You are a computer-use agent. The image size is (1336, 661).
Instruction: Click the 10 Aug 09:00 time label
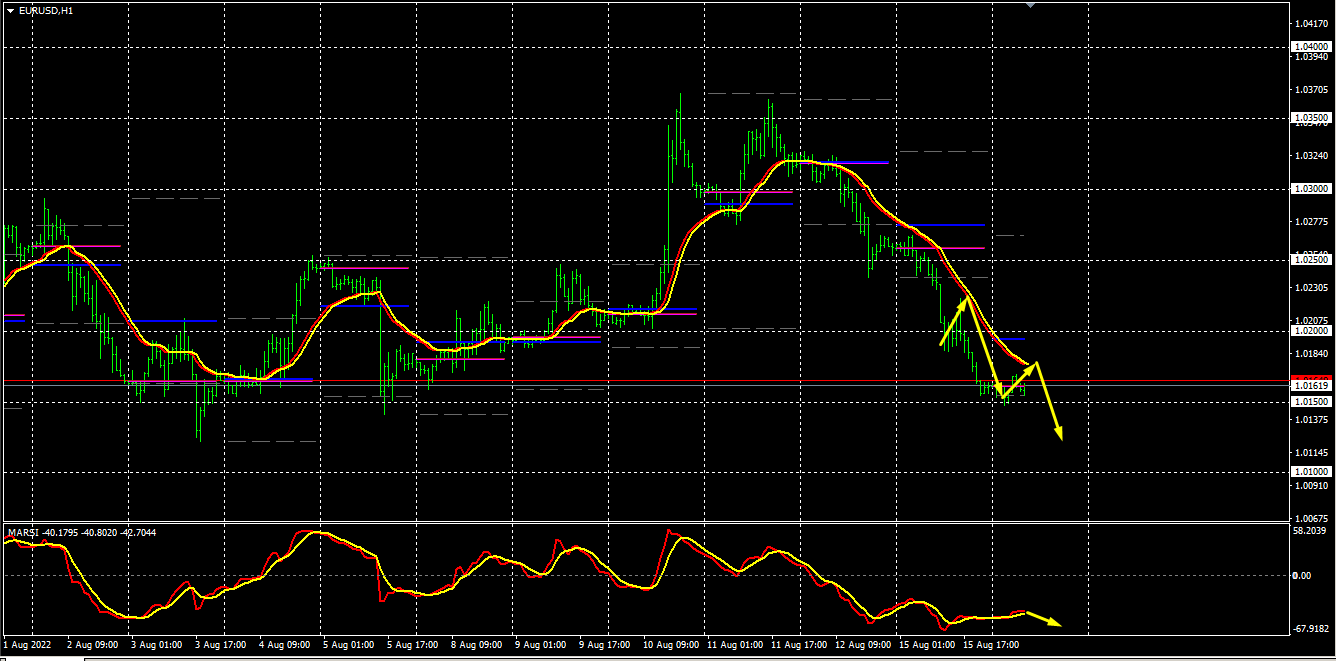pyautogui.click(x=669, y=645)
